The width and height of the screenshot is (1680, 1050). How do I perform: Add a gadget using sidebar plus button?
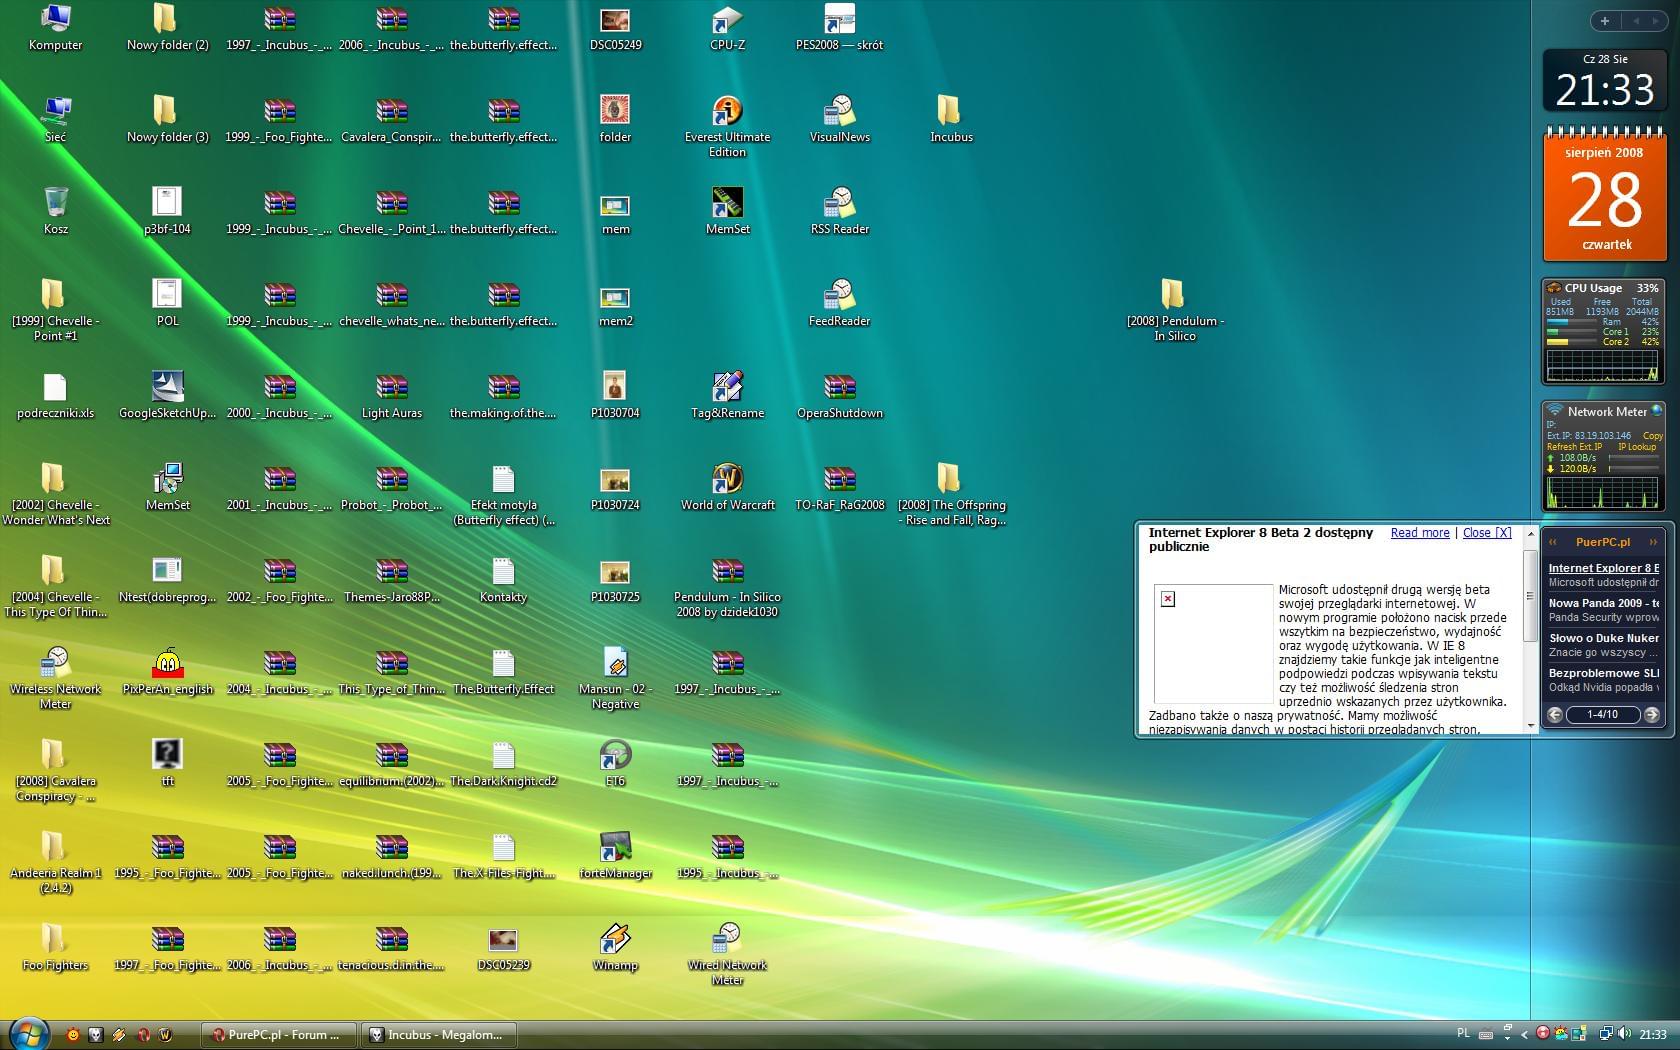(1604, 21)
